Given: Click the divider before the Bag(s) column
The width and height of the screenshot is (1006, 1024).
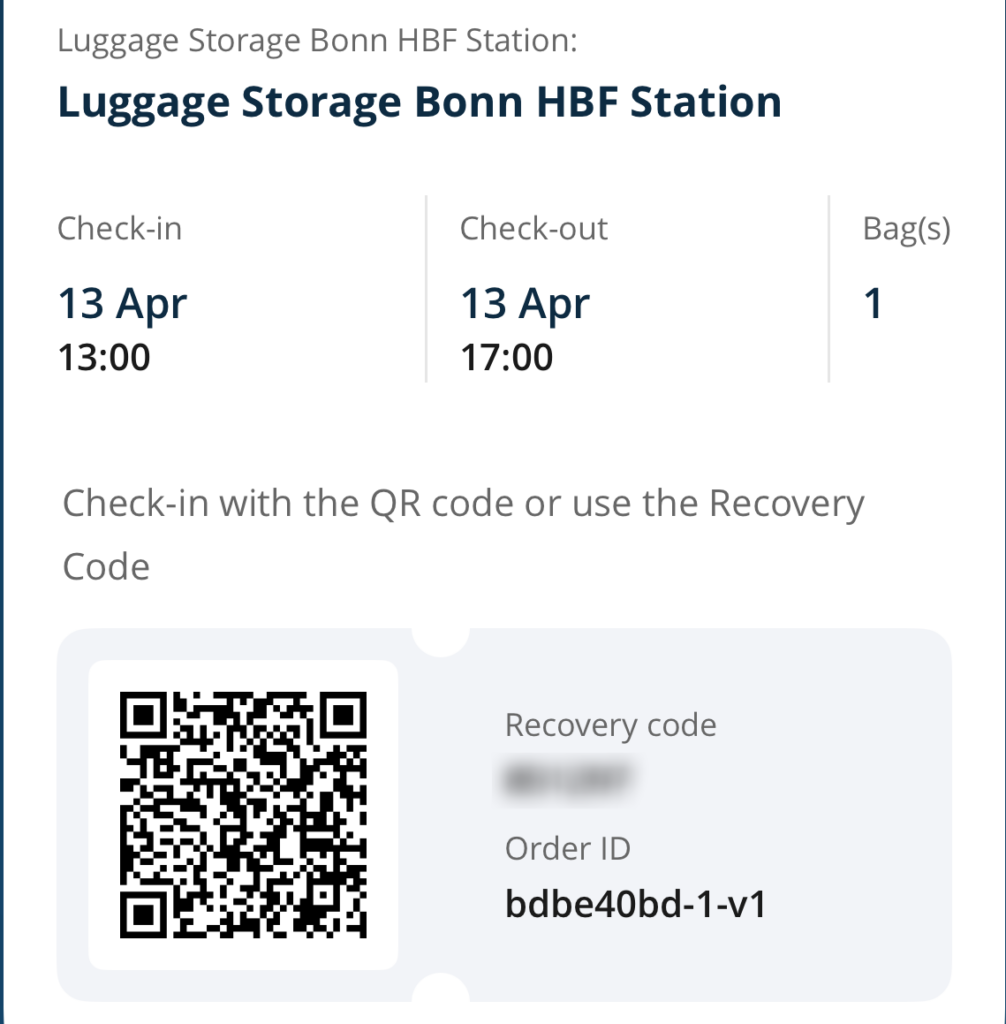Looking at the screenshot, I should pos(829,289).
